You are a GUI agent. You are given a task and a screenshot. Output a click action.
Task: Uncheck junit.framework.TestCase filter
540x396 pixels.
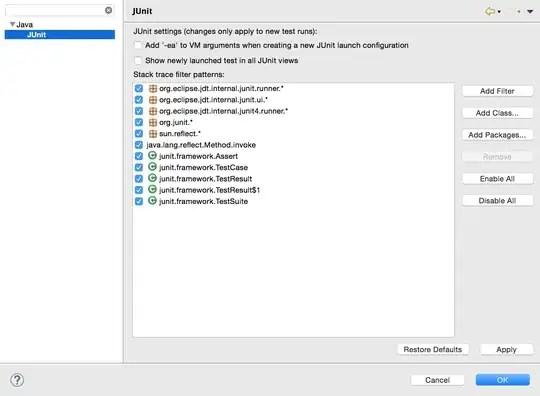point(139,167)
